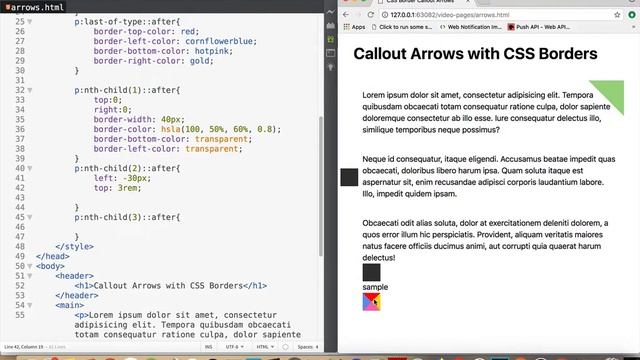
Task: Bookmark this page with the star icon
Action: point(617,15)
